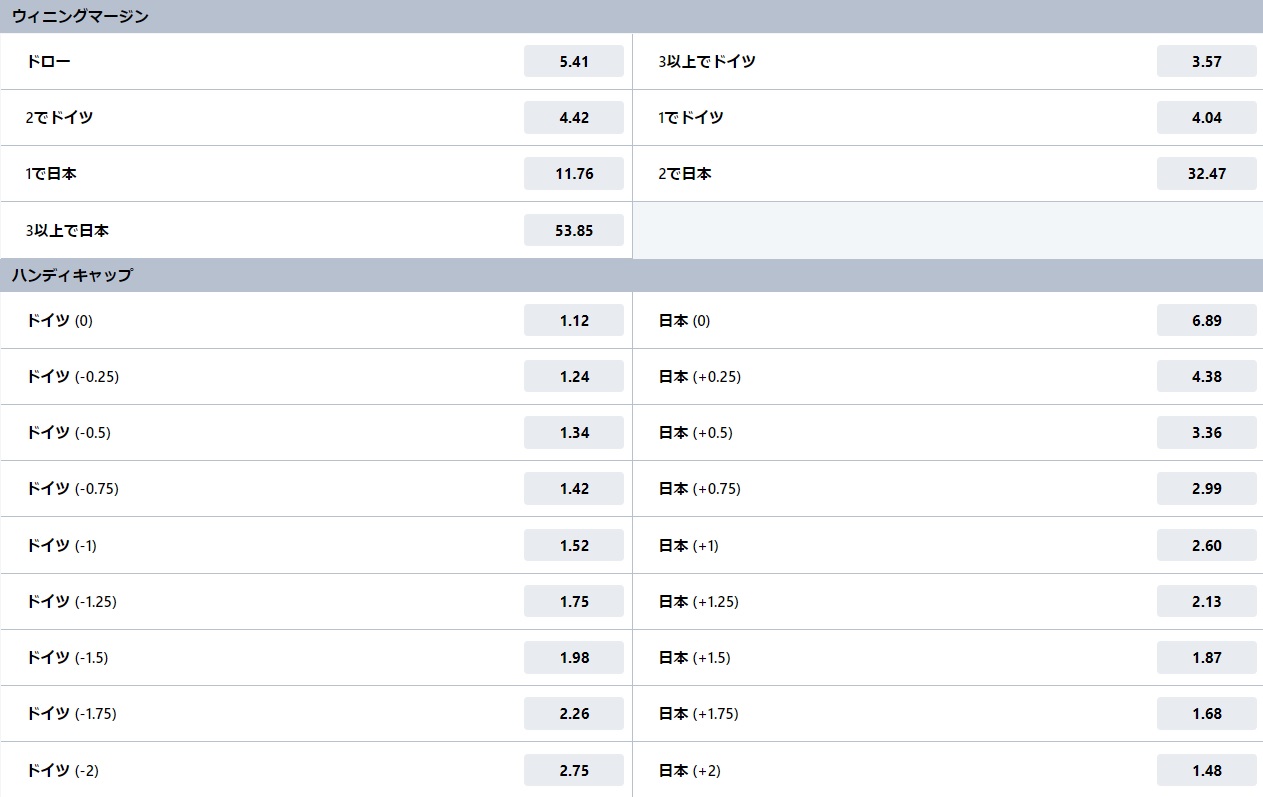Image resolution: width=1263 pixels, height=797 pixels.
Task: Select Germany (-2) odds 2.75
Action: [x=574, y=770]
